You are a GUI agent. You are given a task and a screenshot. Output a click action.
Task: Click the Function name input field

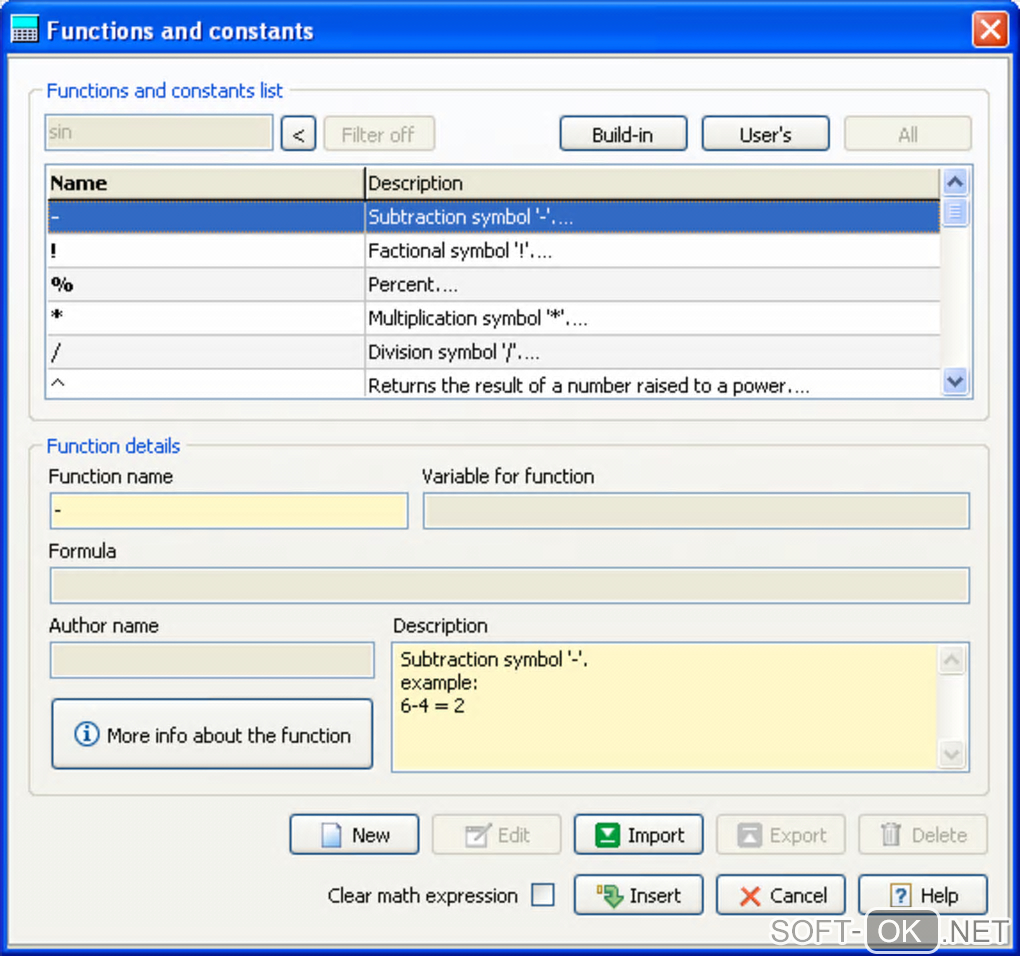click(x=229, y=511)
